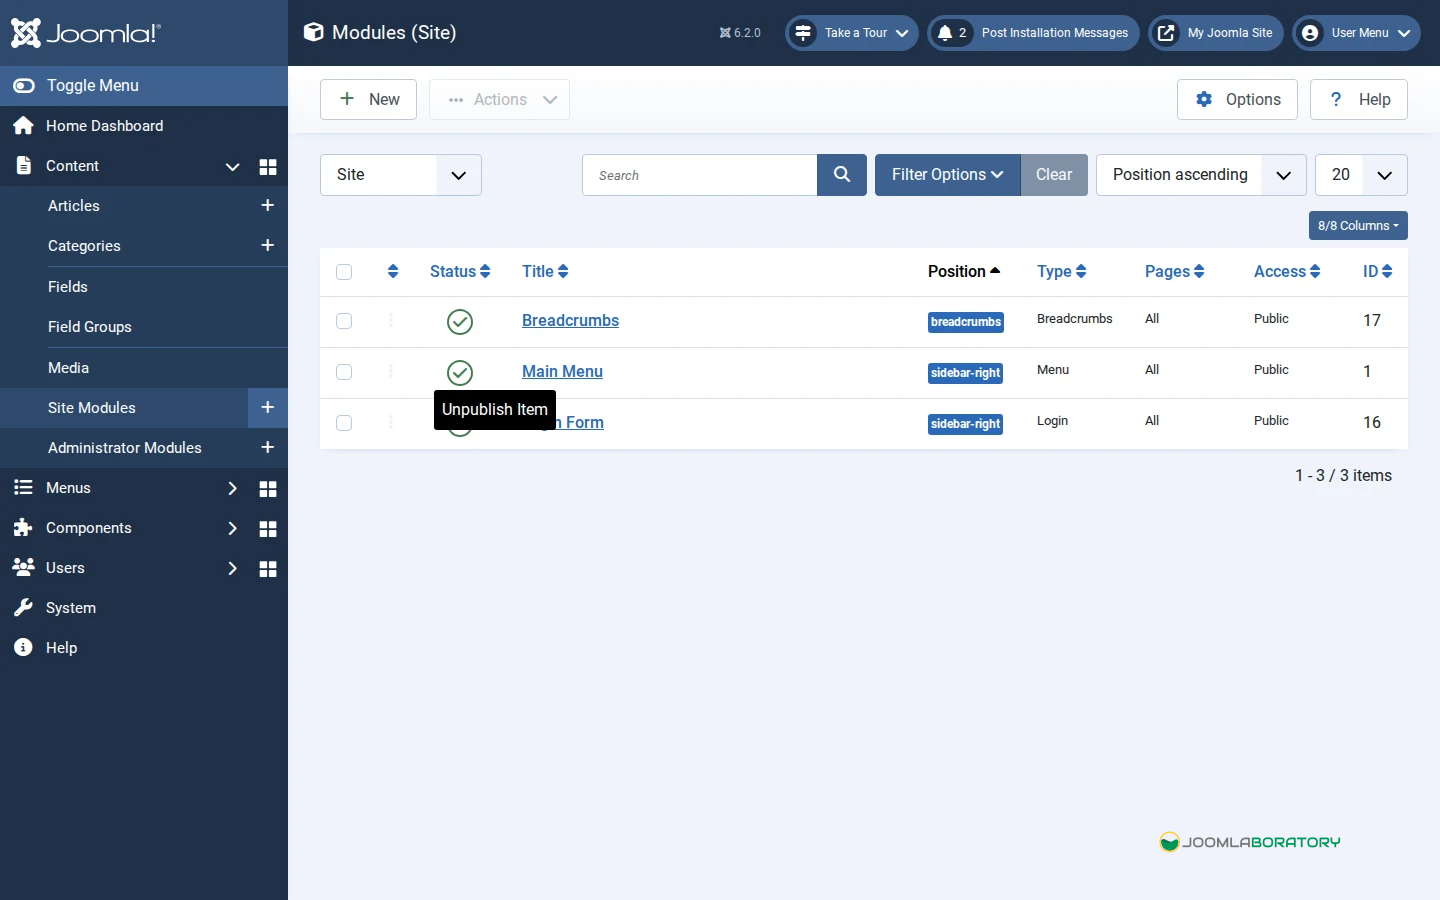This screenshot has width=1440, height=900.
Task: Sort the table by Position
Action: click(x=964, y=272)
